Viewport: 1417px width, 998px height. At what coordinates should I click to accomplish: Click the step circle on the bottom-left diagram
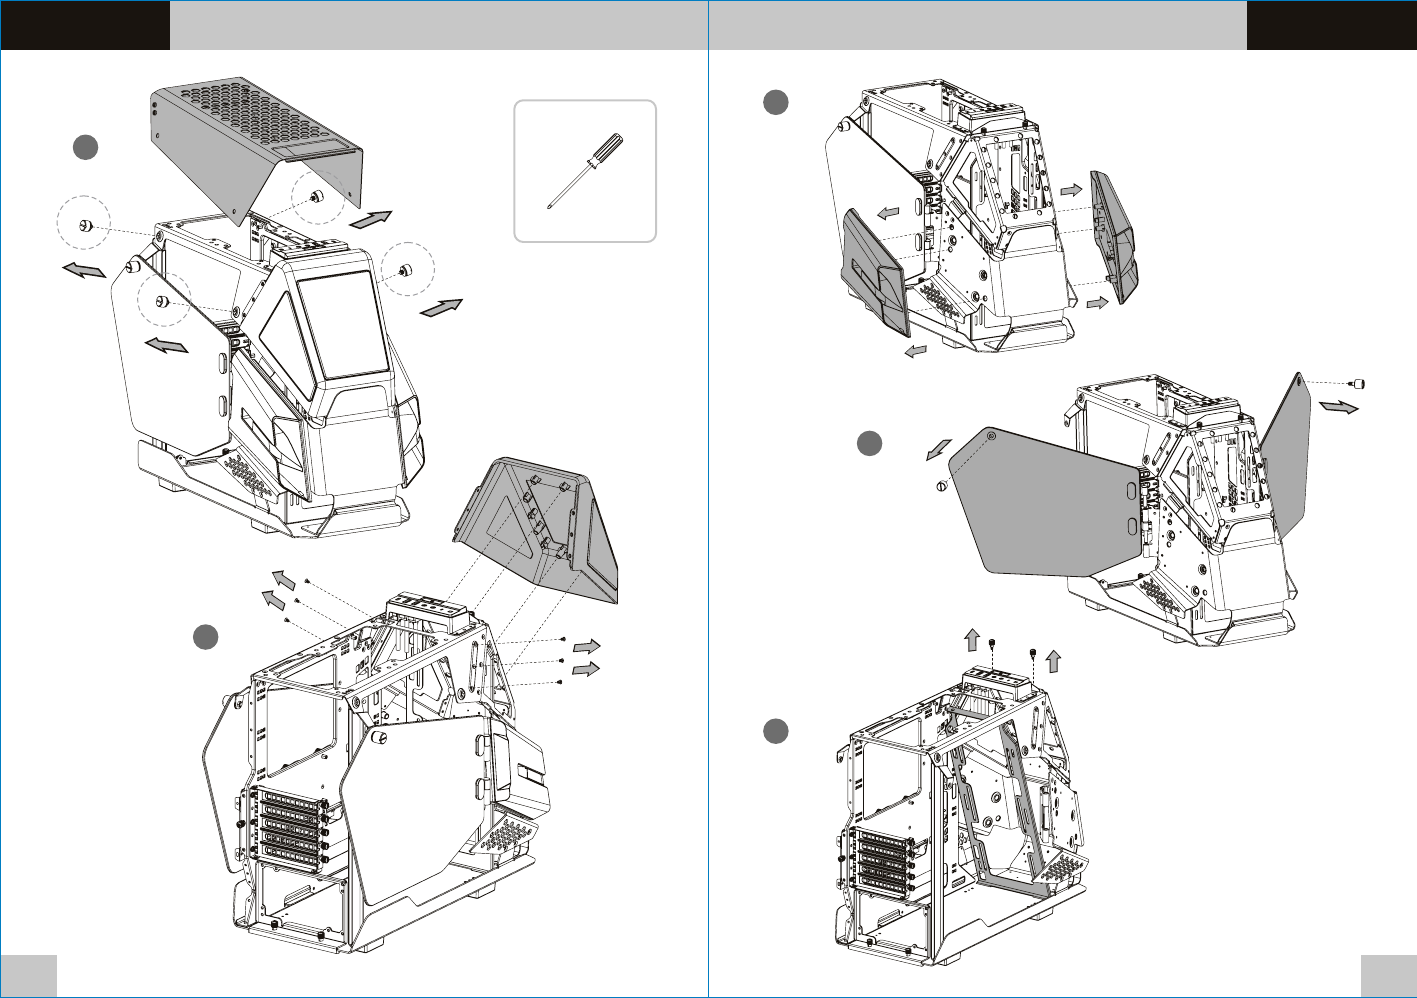[206, 637]
